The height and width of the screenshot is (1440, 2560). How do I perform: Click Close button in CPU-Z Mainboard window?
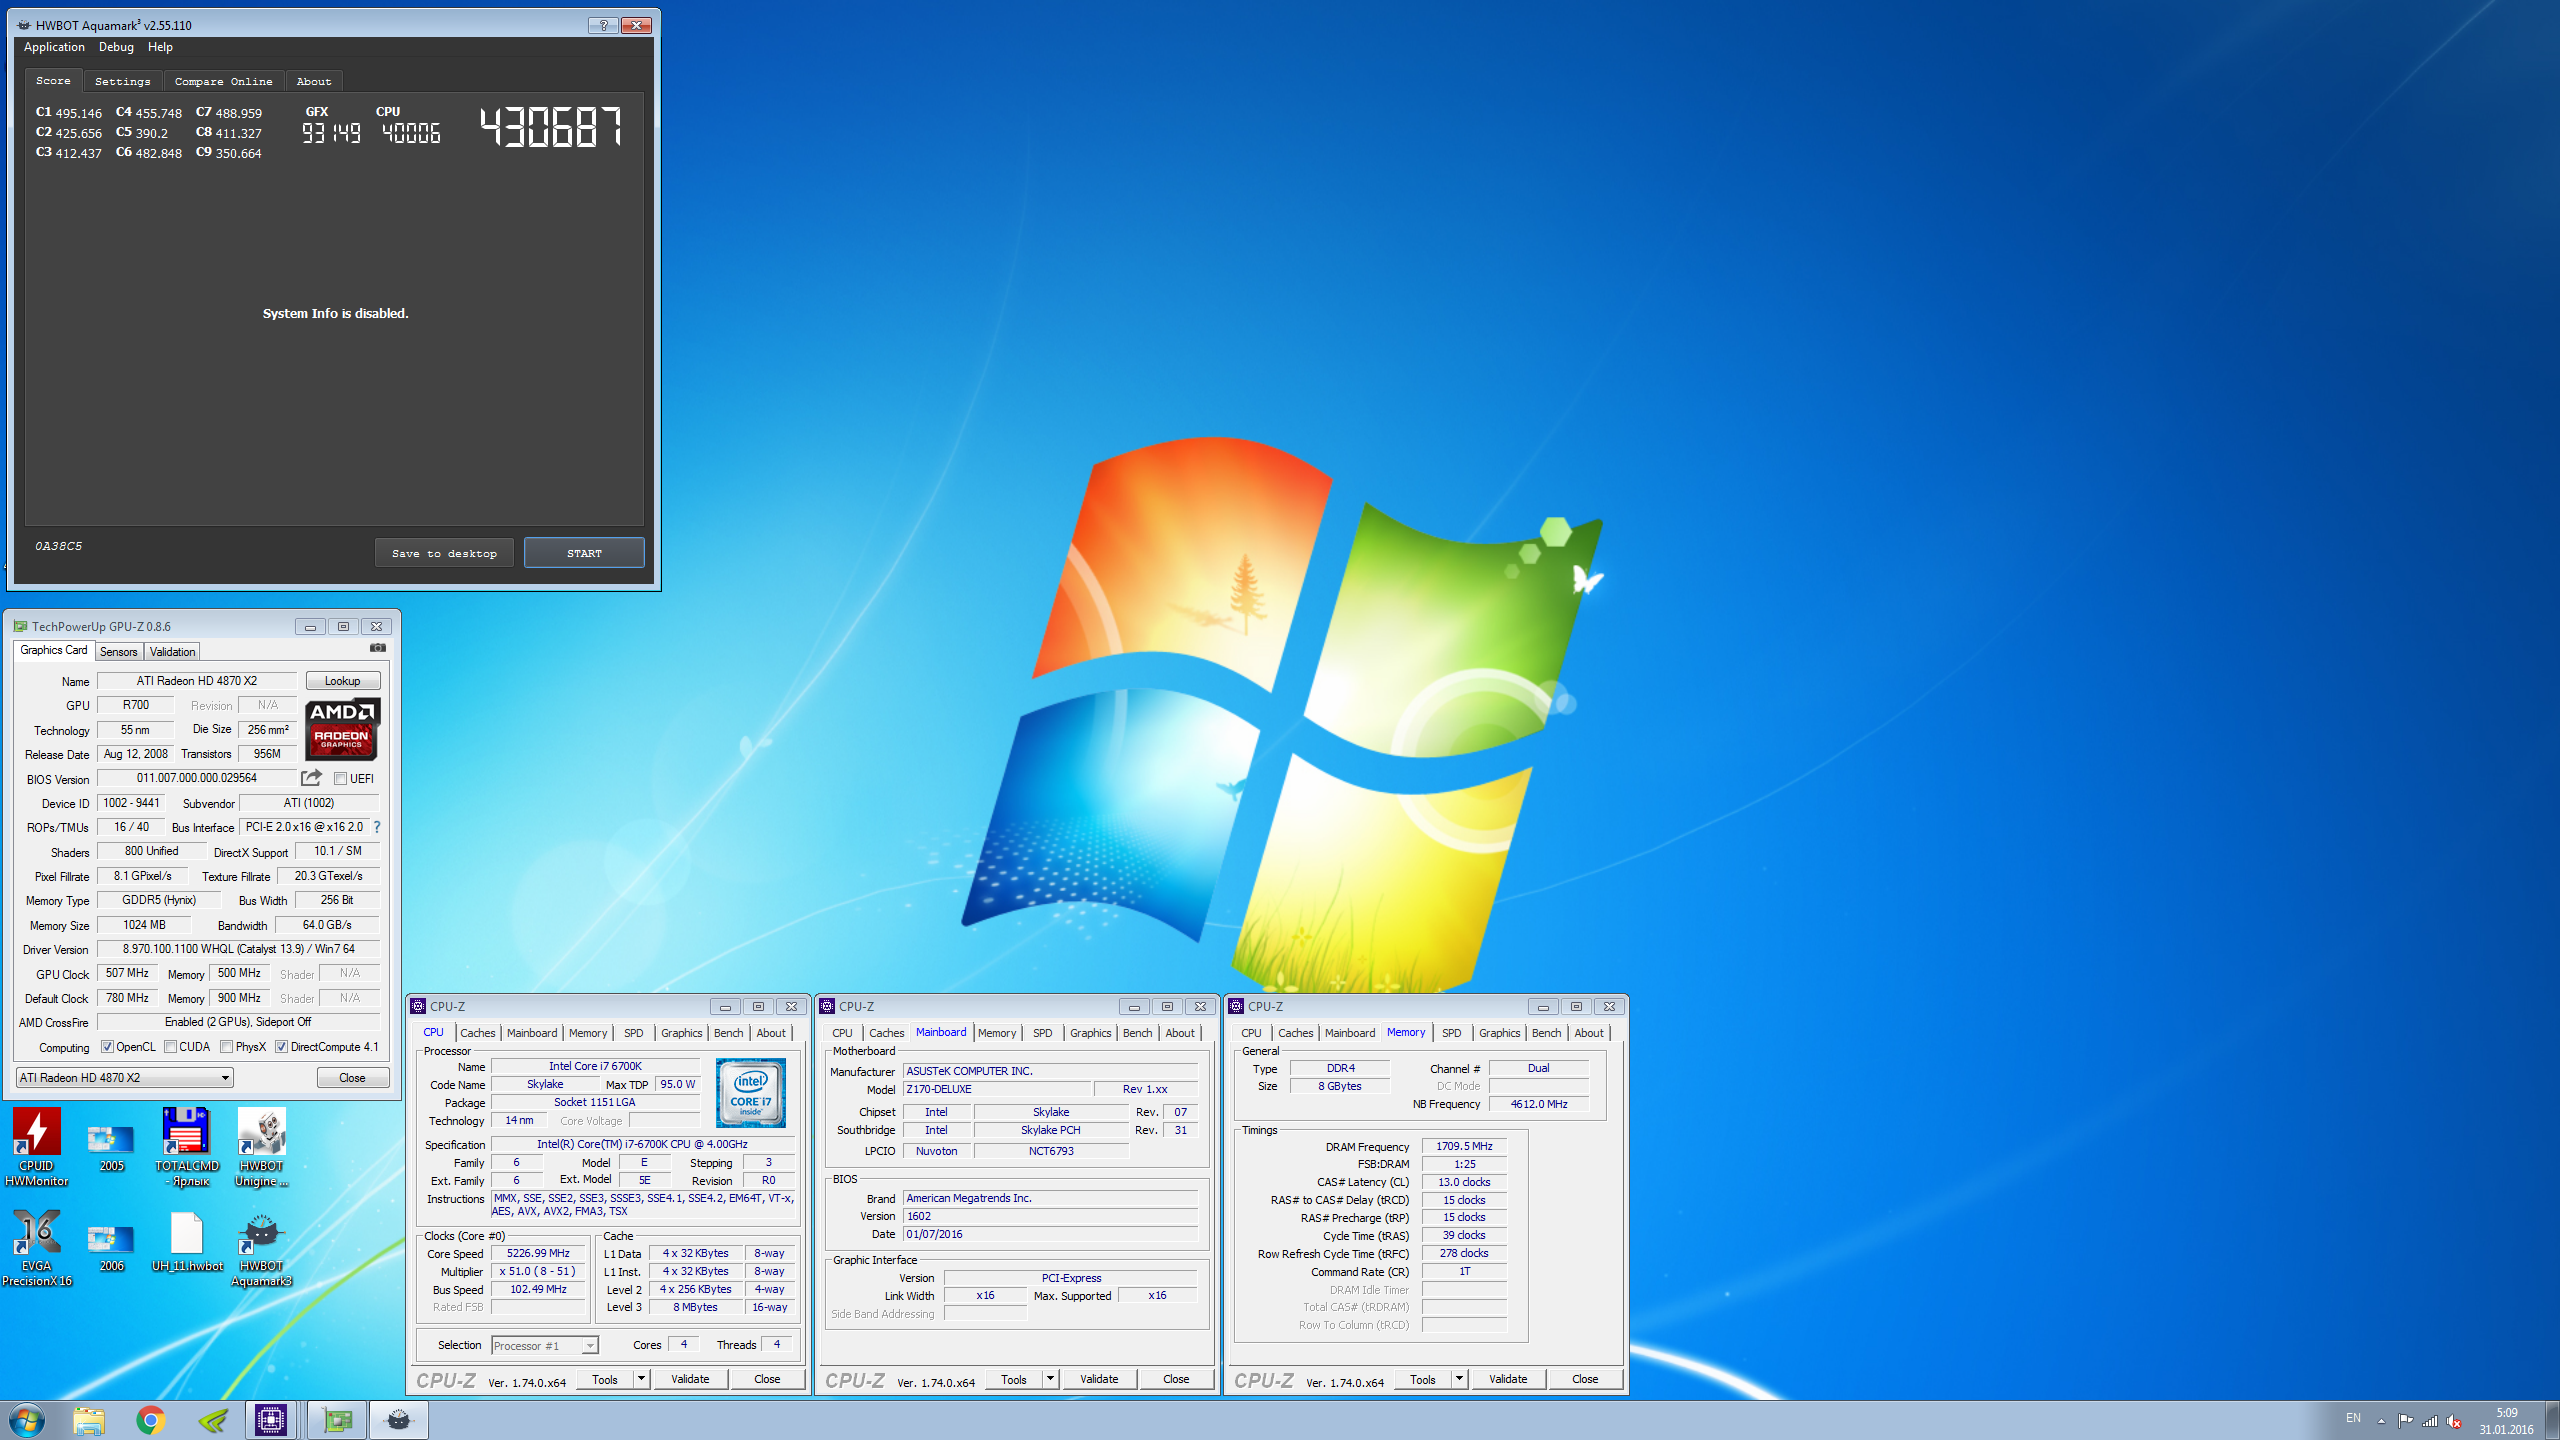[x=1176, y=1379]
